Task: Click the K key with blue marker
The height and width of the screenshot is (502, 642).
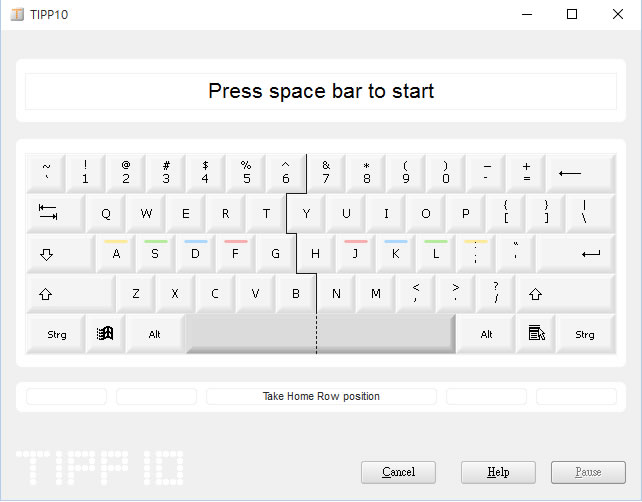Action: pos(396,253)
